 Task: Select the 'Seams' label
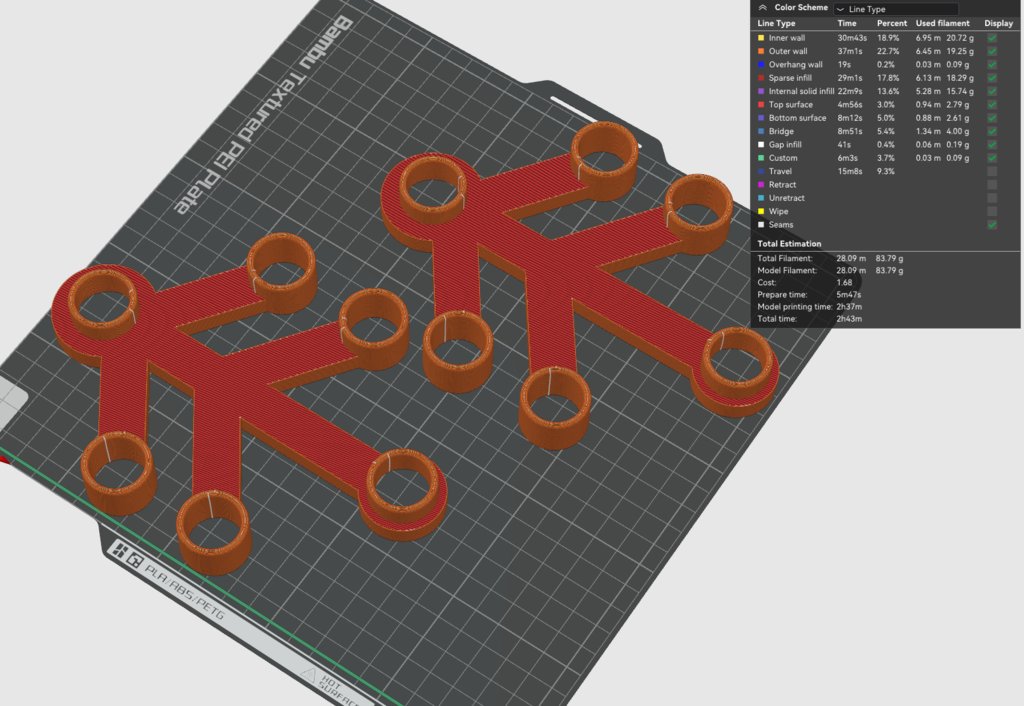click(781, 225)
